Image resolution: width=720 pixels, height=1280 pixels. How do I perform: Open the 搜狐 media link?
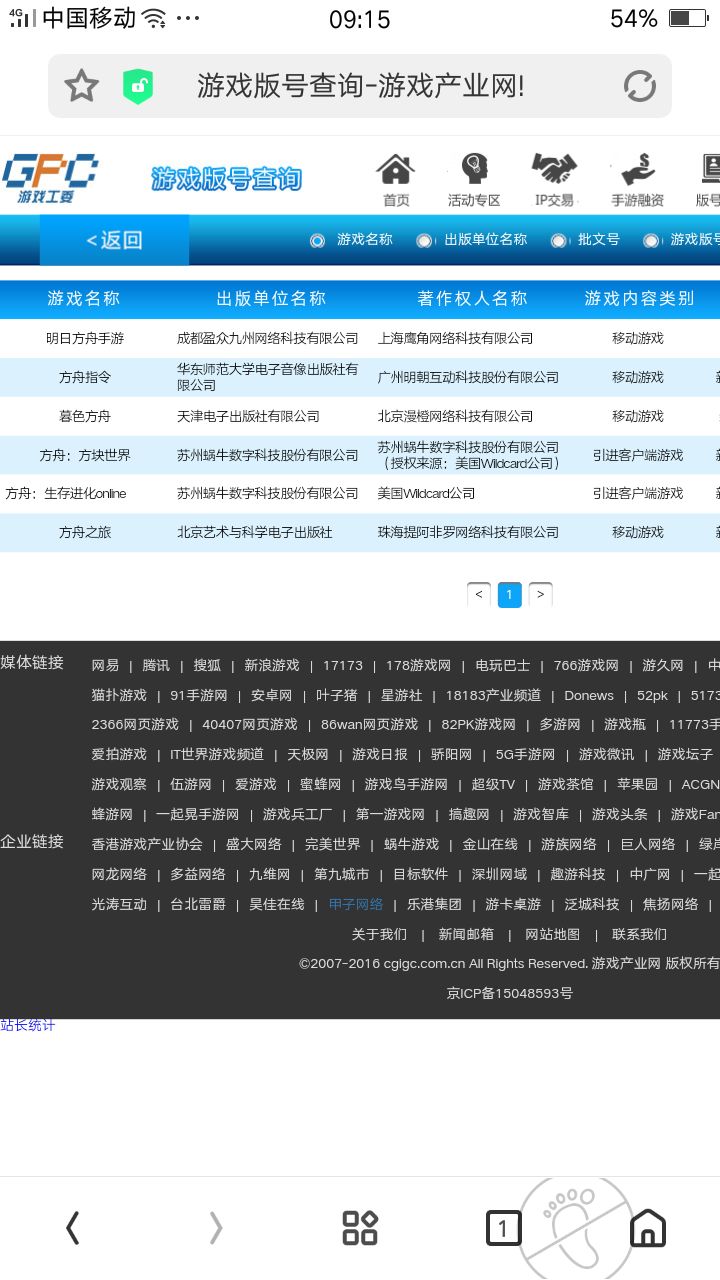pos(207,665)
